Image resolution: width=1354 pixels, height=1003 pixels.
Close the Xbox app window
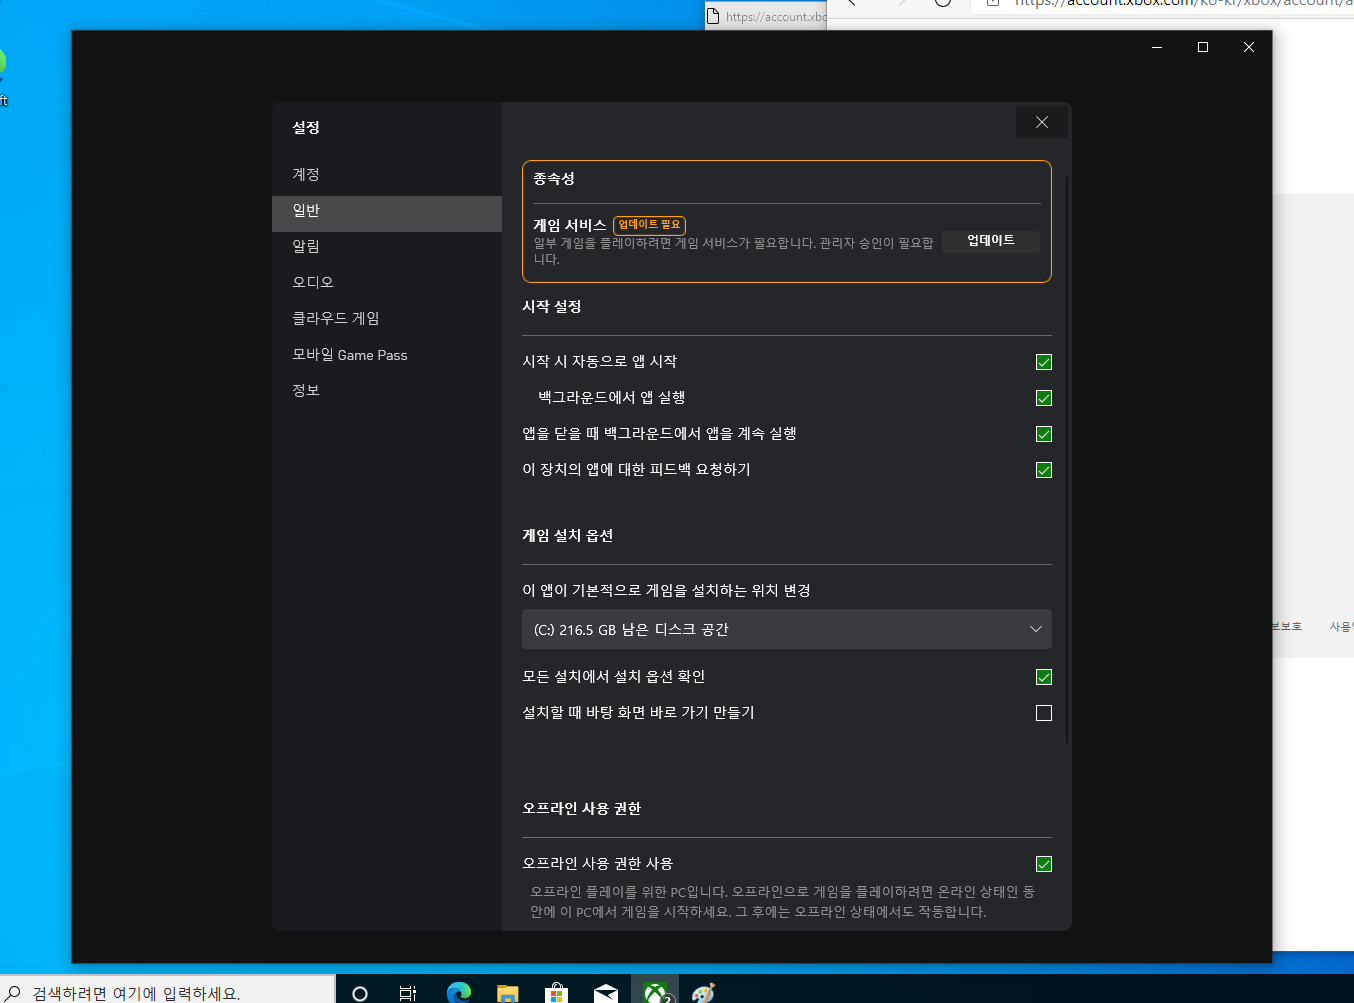click(x=1249, y=47)
